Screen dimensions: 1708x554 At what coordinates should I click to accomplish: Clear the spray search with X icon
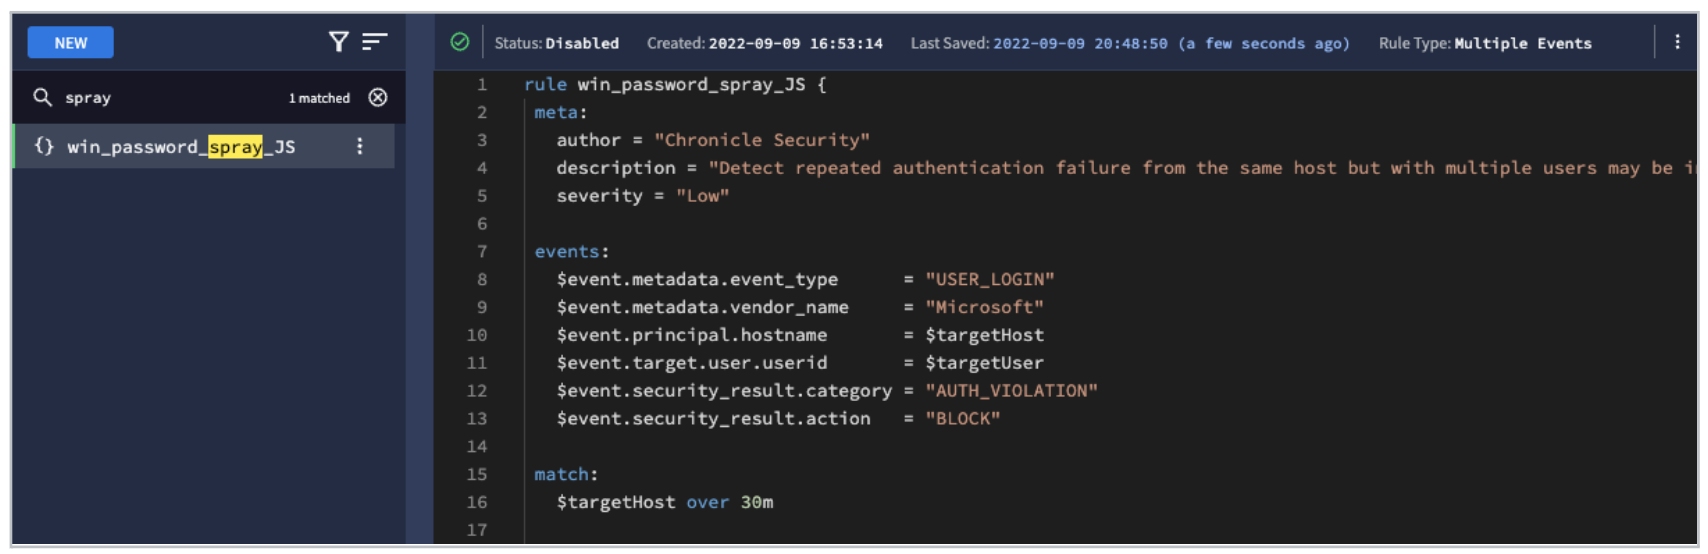point(378,97)
